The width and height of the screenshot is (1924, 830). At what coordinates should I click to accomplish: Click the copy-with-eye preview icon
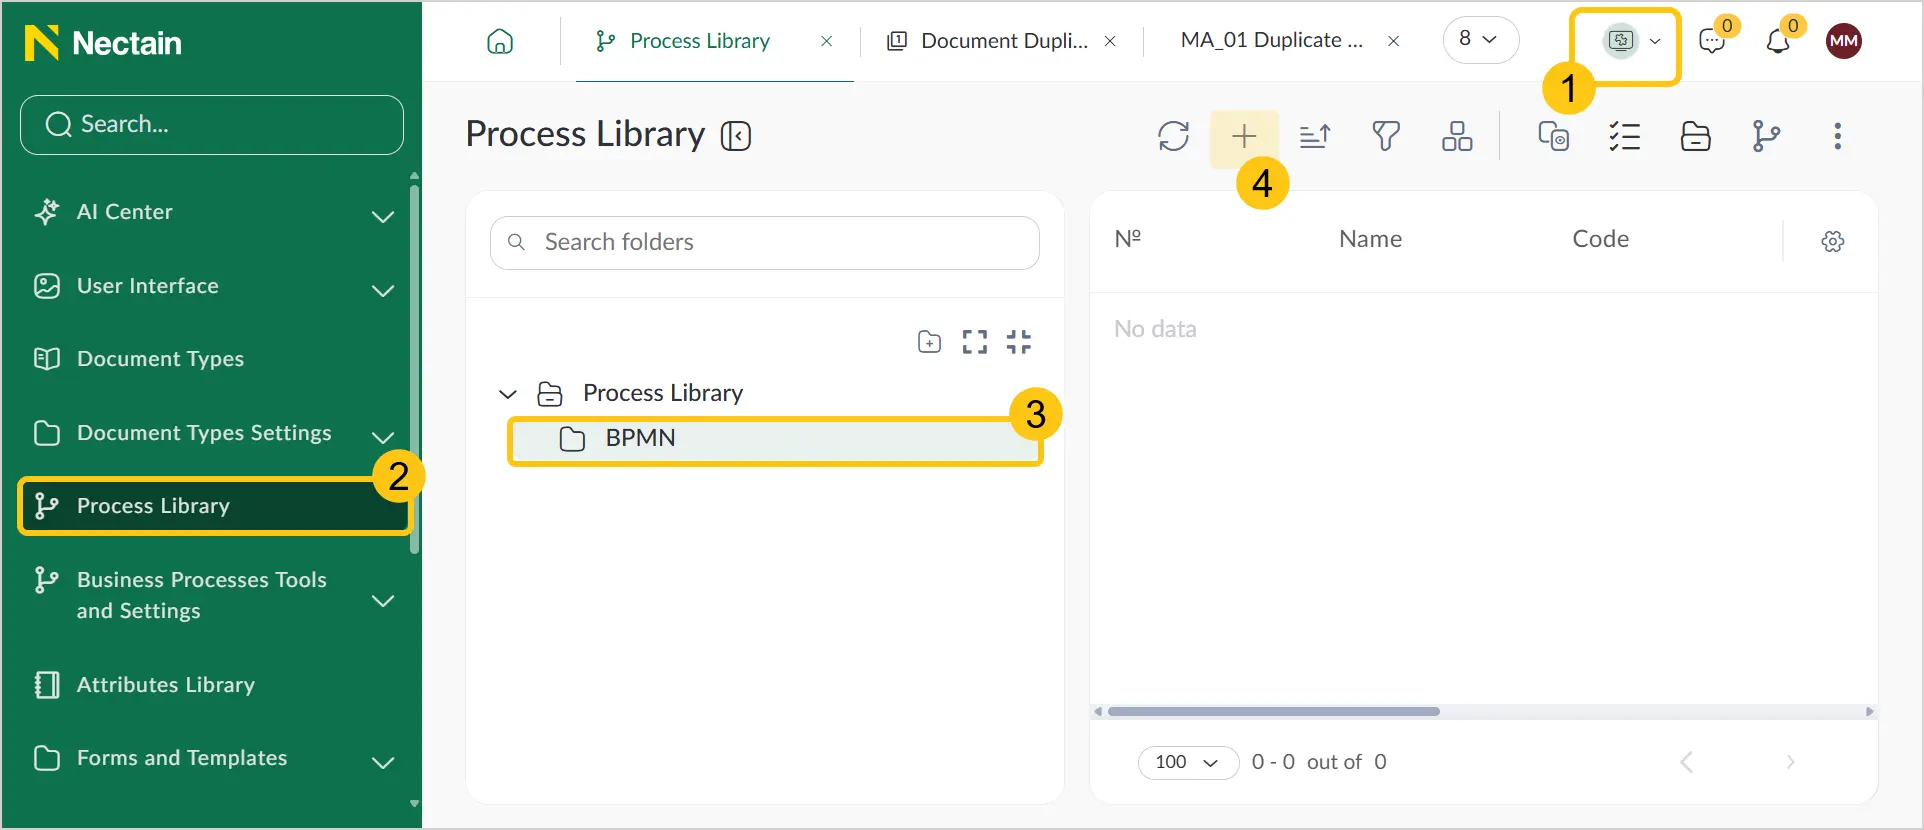1553,136
